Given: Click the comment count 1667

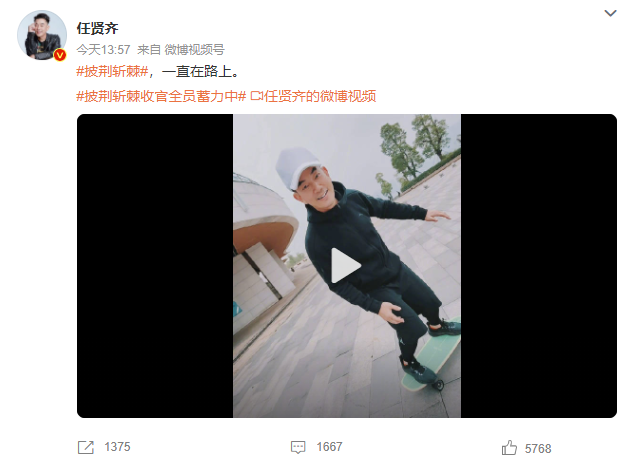Looking at the screenshot, I should coord(329,447).
